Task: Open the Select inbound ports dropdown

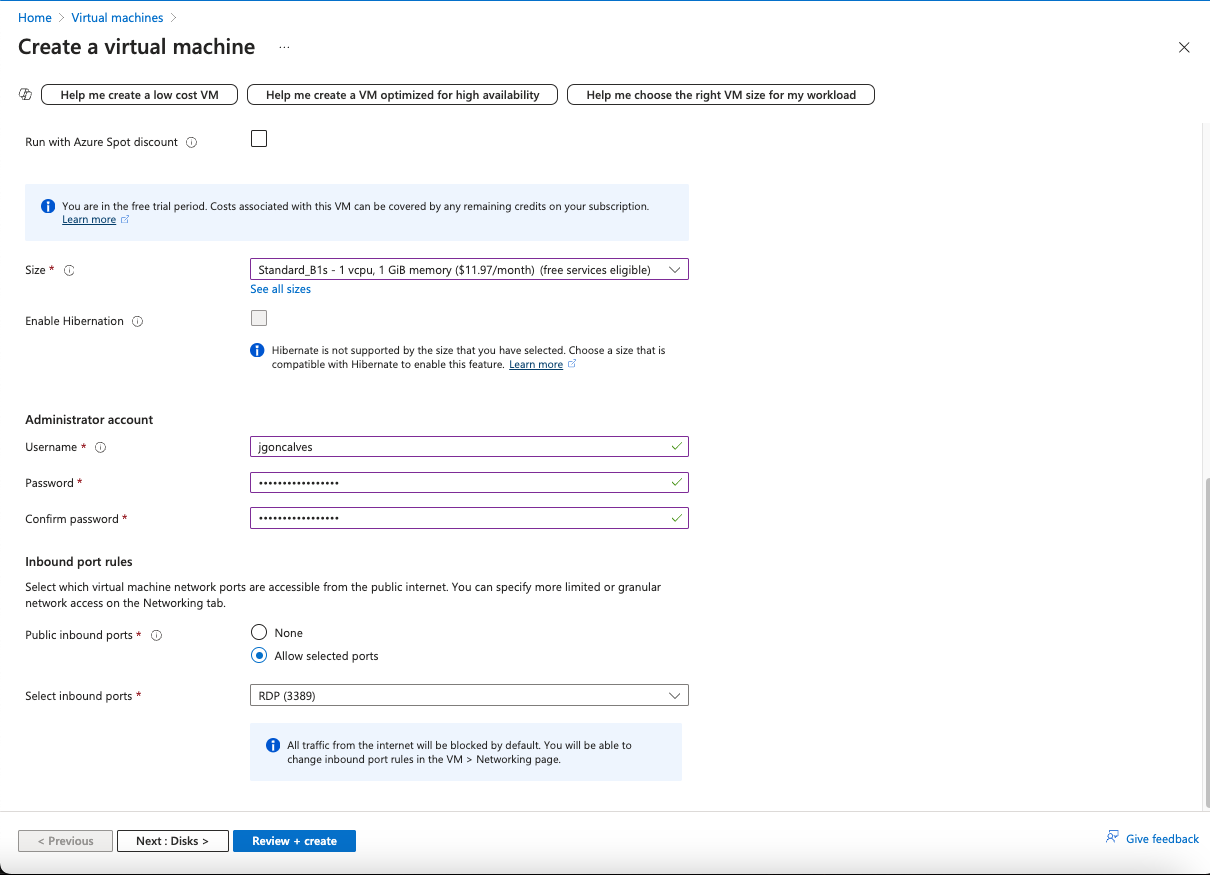Action: pos(469,695)
